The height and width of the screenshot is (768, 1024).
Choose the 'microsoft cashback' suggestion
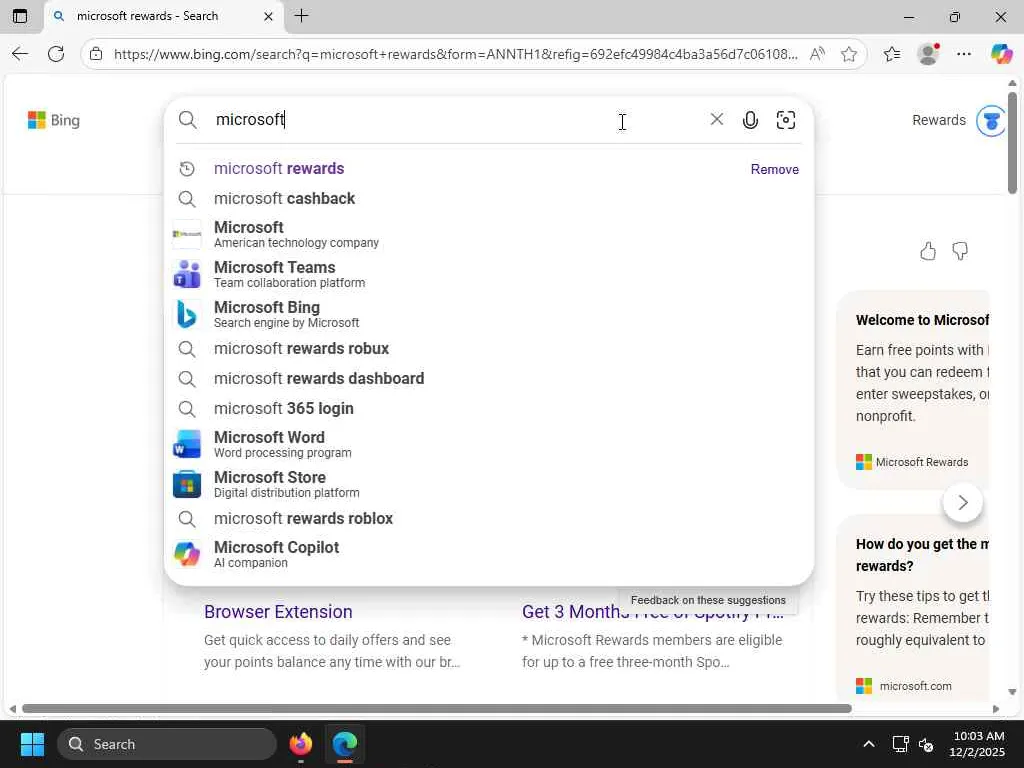[489, 199]
